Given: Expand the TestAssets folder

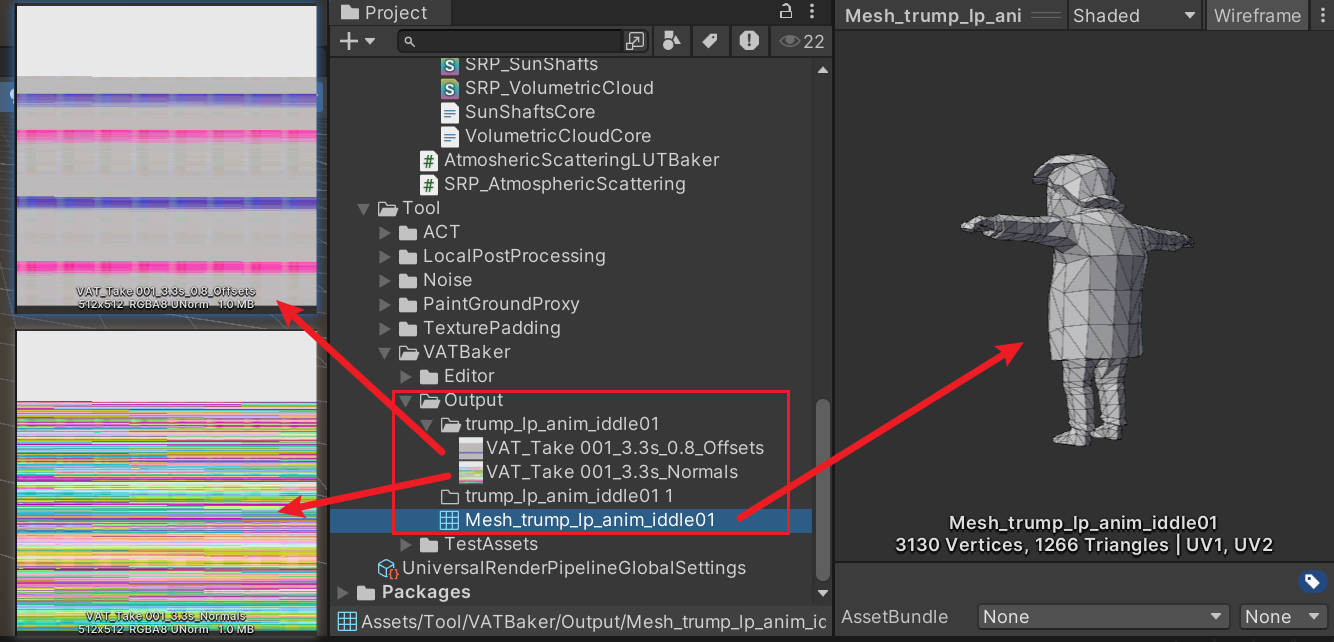Looking at the screenshot, I should pyautogui.click(x=406, y=544).
